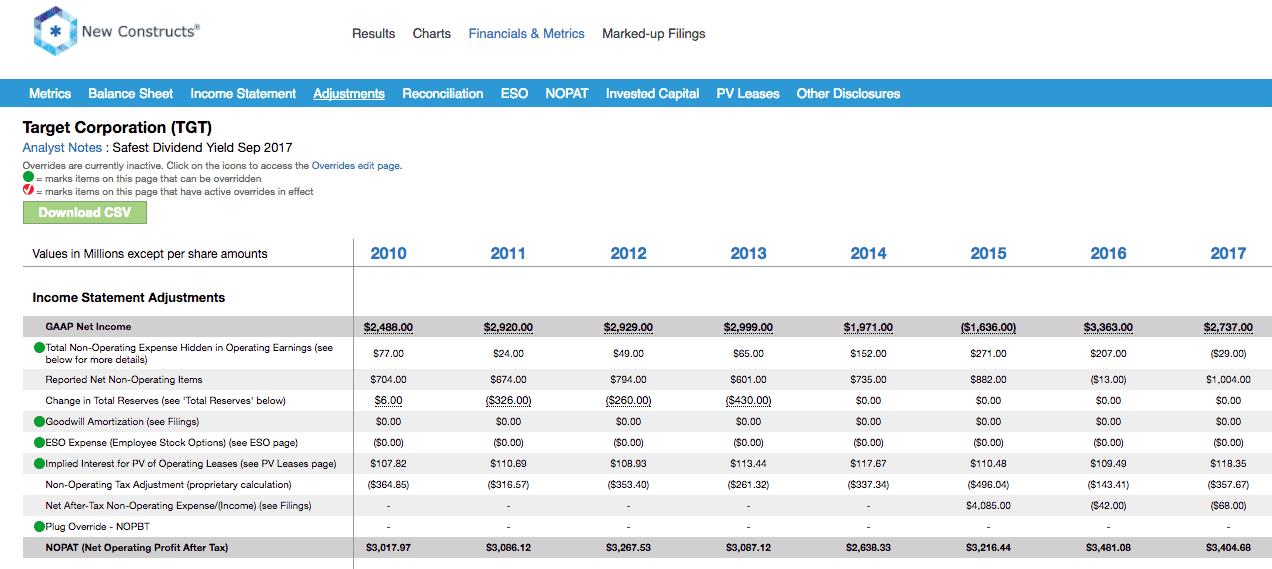Click 2016 Reported Net Non-Operating Items ($13.00)
Image resolution: width=1272 pixels, height=569 pixels.
[1108, 379]
